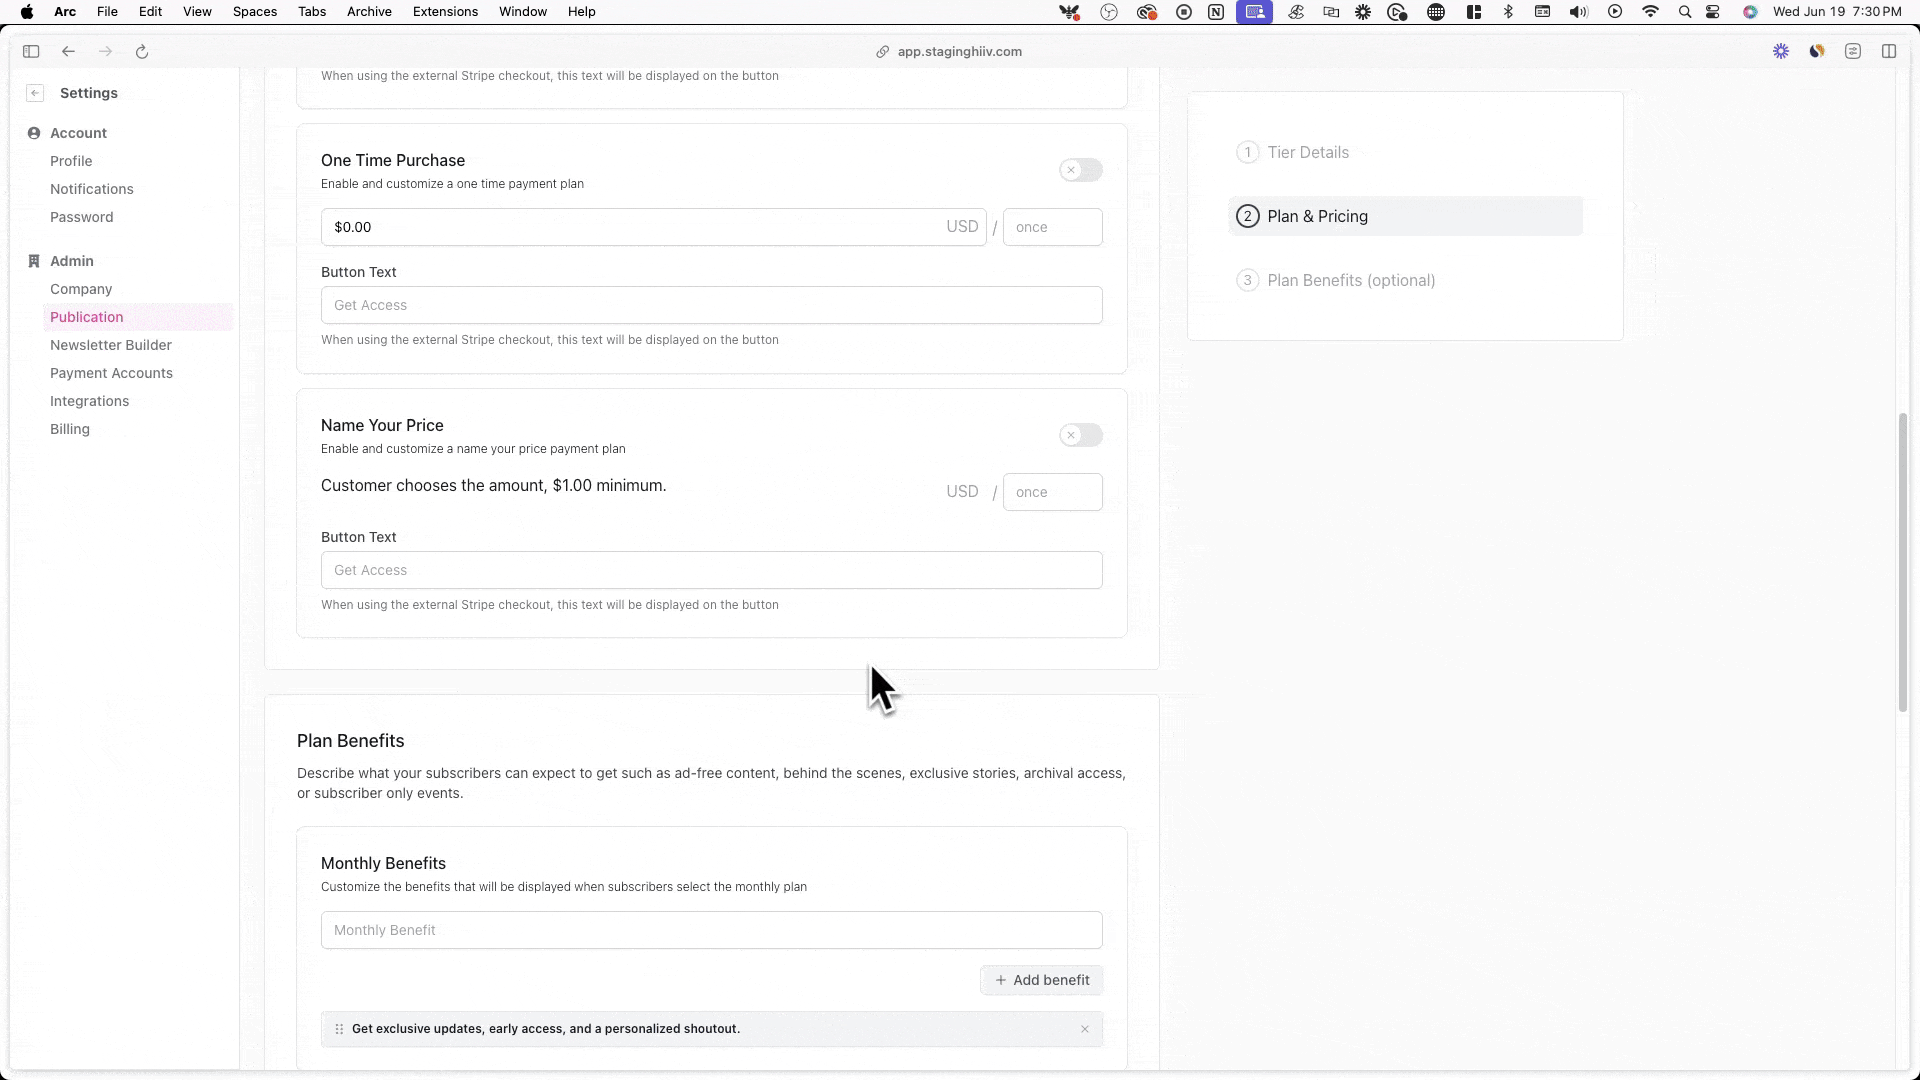Click the Siri icon in the menu bar
Viewport: 1920px width, 1080px height.
1750,12
